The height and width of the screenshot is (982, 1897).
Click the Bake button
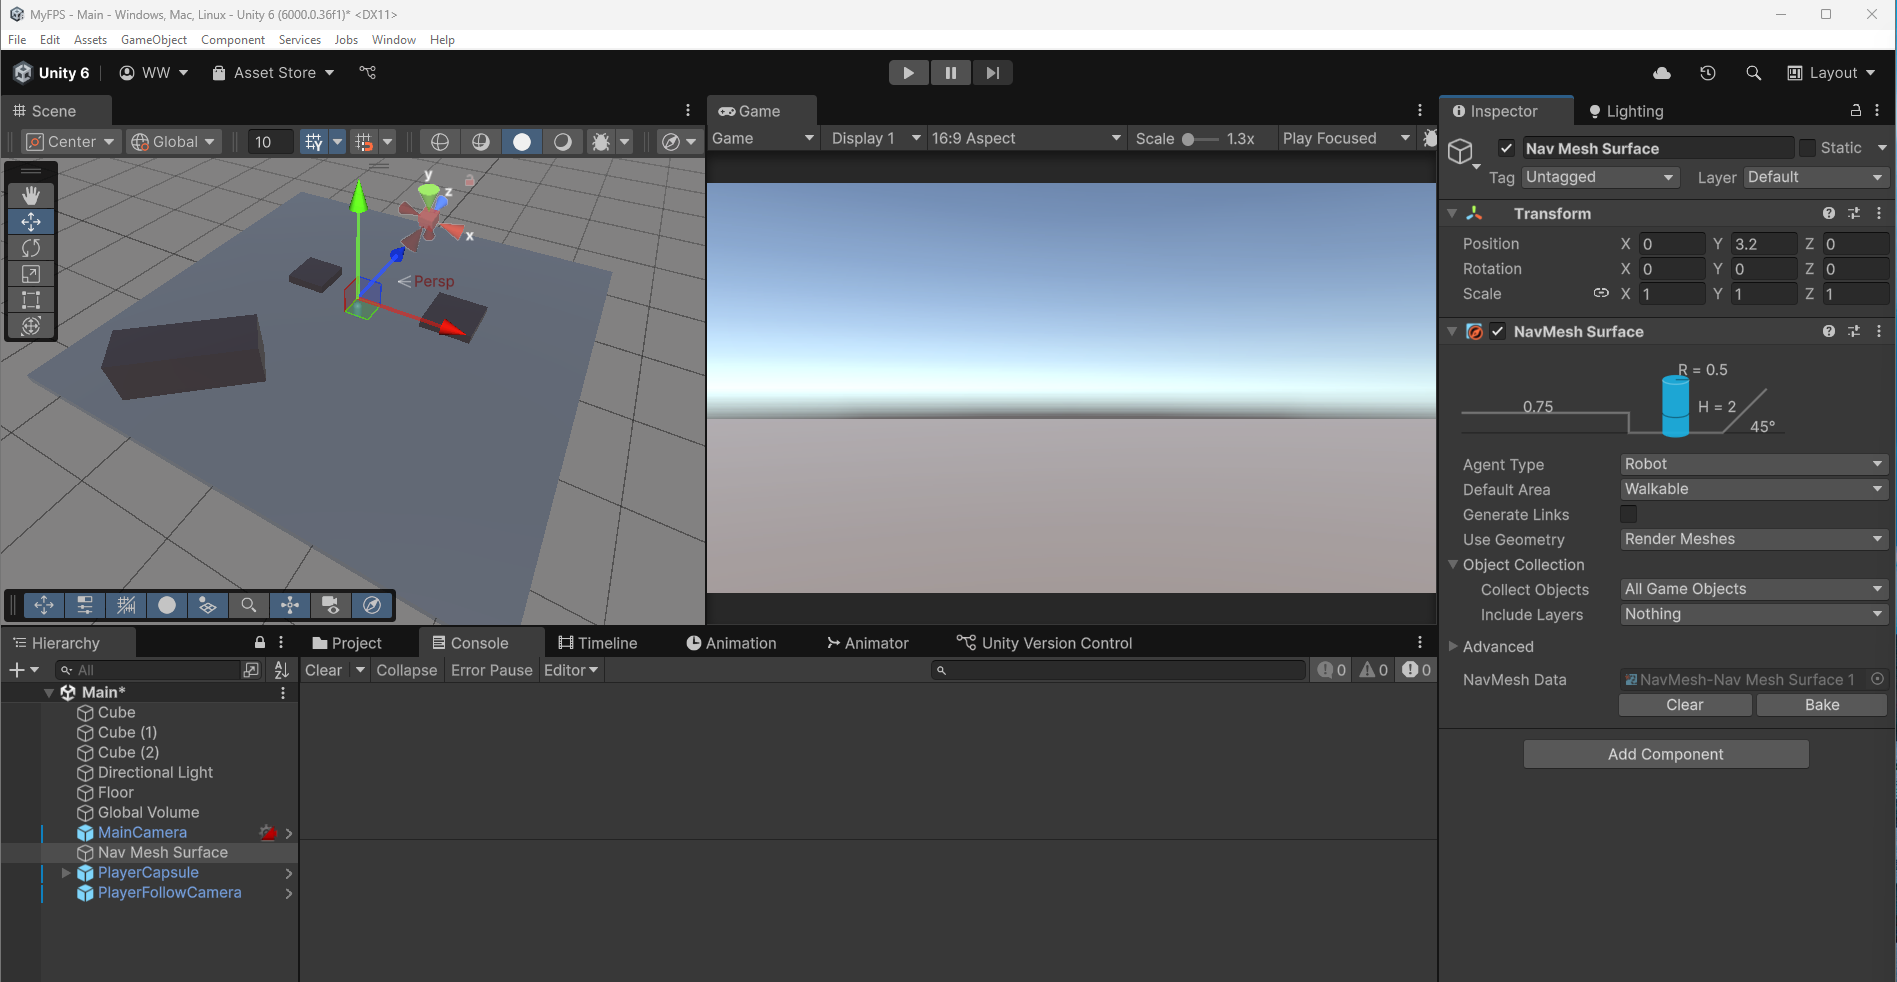(1821, 705)
